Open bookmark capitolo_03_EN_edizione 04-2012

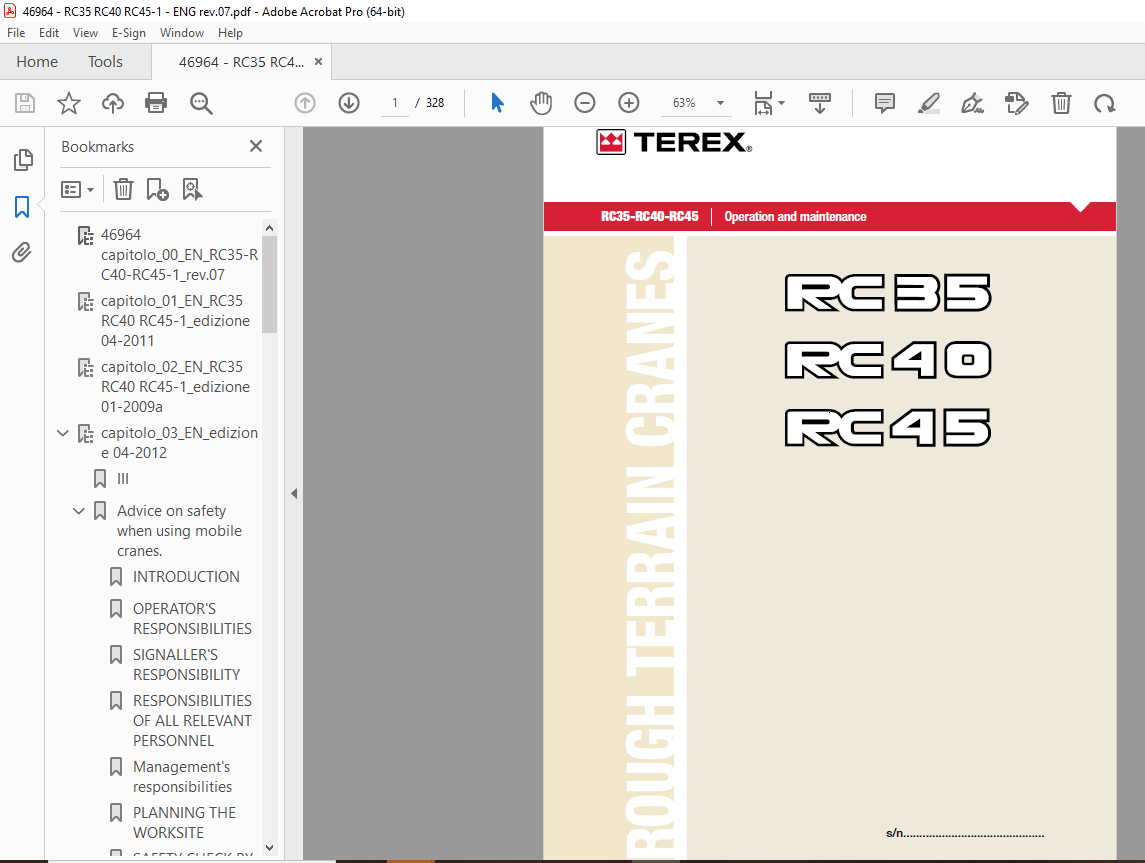pyautogui.click(x=180, y=442)
